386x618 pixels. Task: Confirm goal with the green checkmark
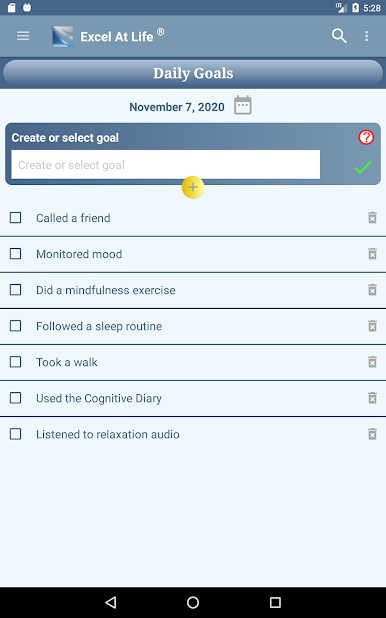[363, 167]
